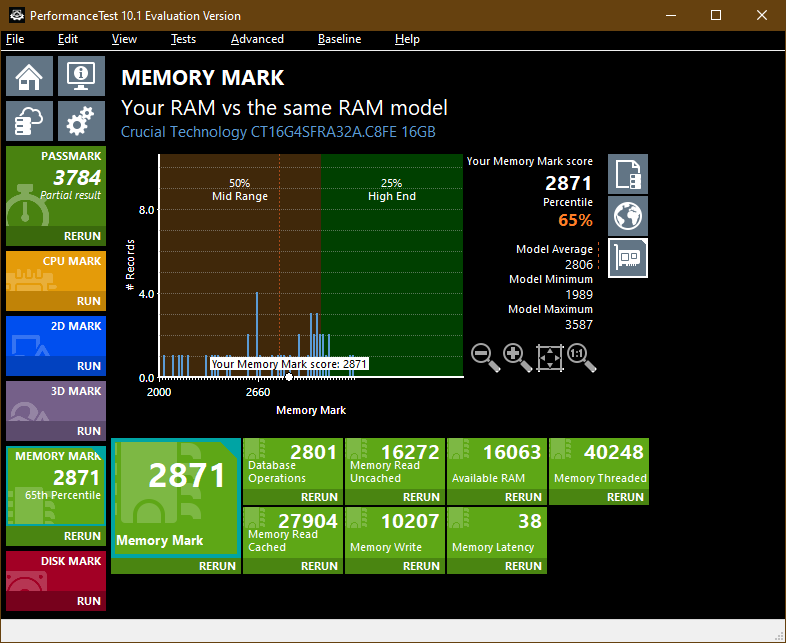Rerun the Memory Write test
This screenshot has width=786, height=643.
click(x=395, y=566)
